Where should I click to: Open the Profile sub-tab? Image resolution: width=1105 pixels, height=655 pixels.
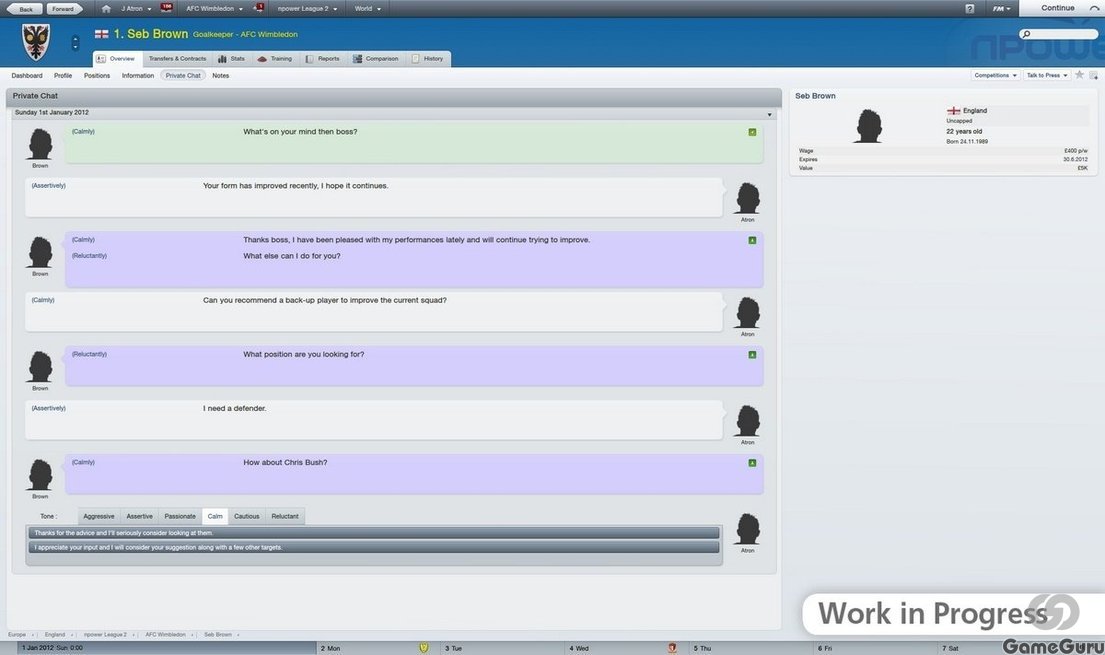pyautogui.click(x=63, y=75)
